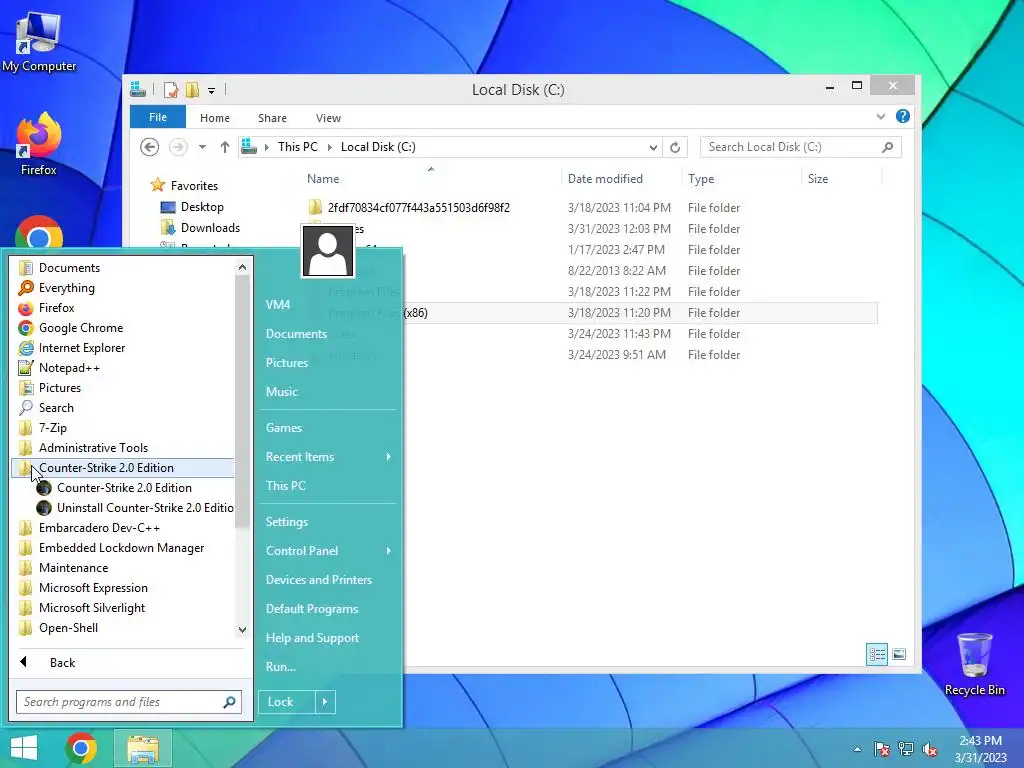Expand Open-Shell folder
Viewport: 1024px width, 768px height.
click(122, 628)
